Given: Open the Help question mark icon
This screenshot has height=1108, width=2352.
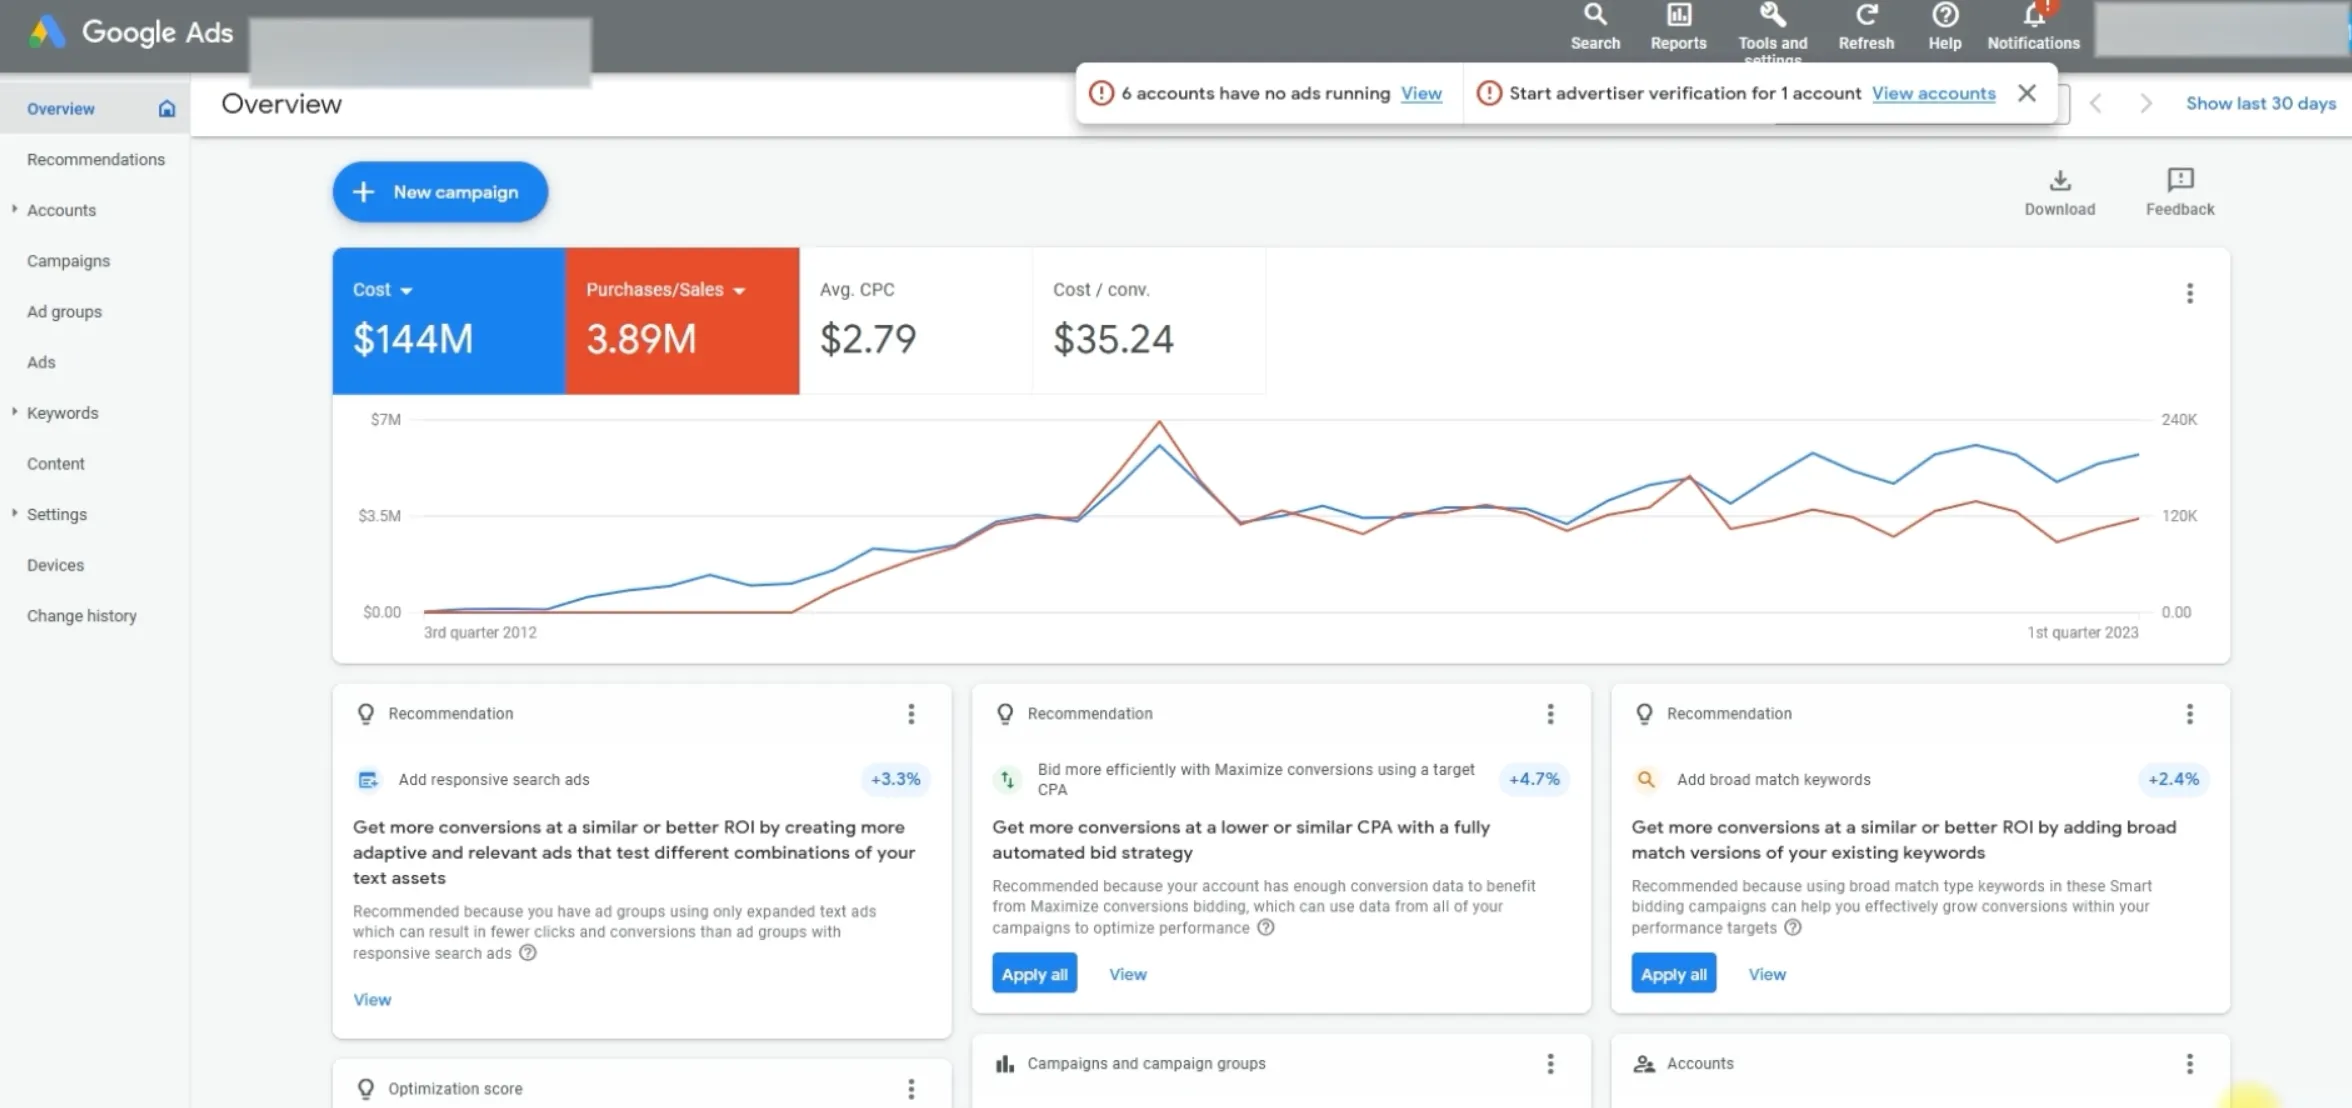Looking at the screenshot, I should pos(1944,26).
